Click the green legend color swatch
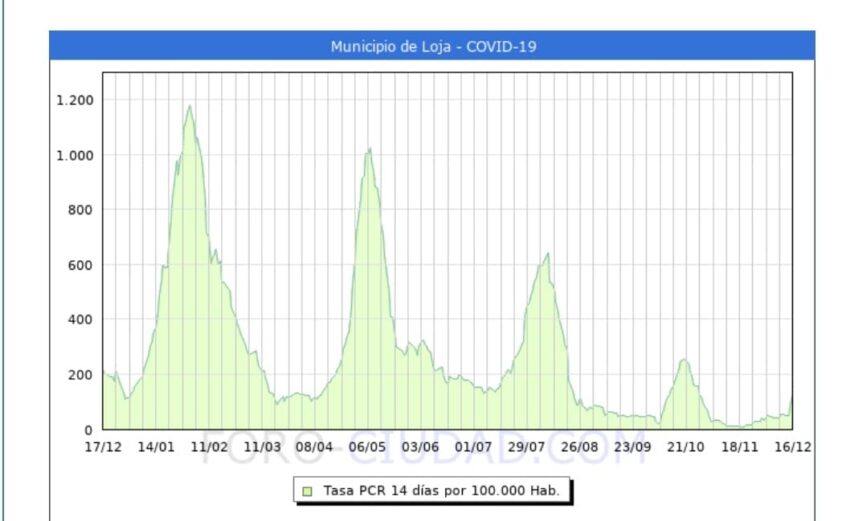Screen dimensions: 842x521 pos(307,491)
